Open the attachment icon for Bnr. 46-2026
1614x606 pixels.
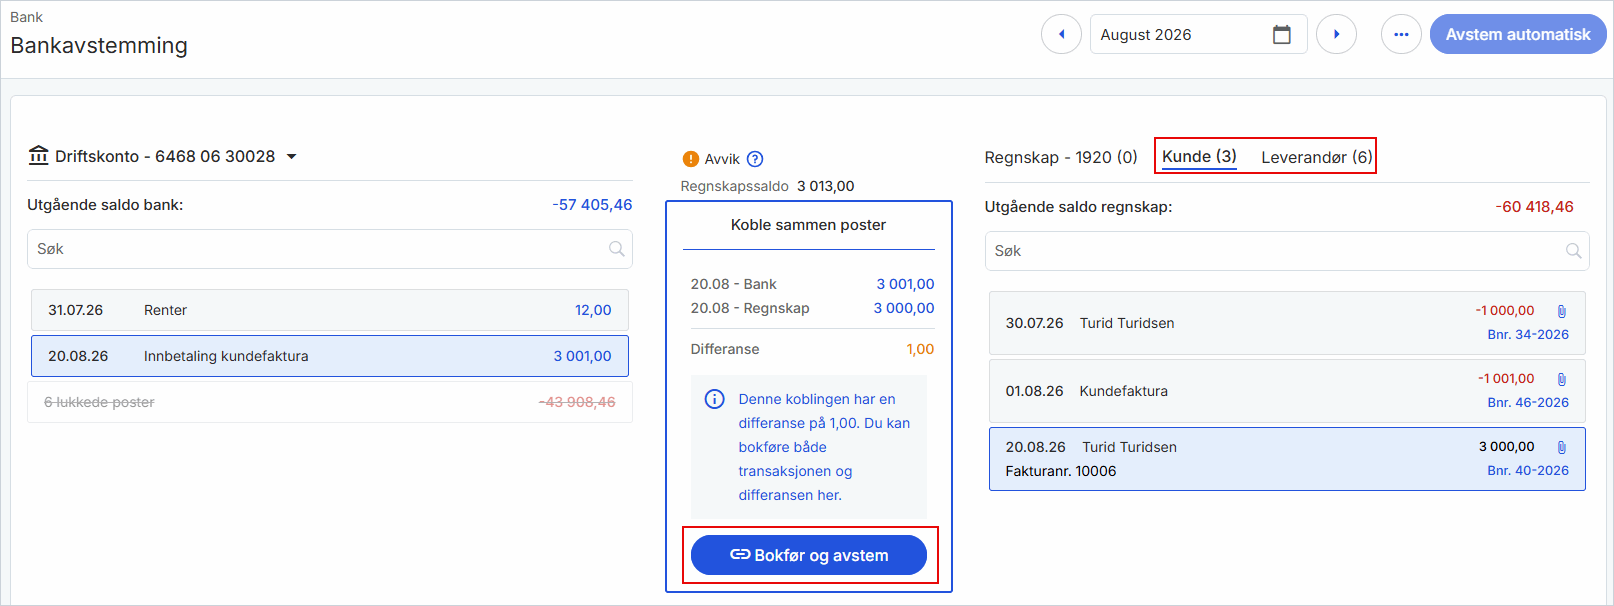click(1561, 379)
